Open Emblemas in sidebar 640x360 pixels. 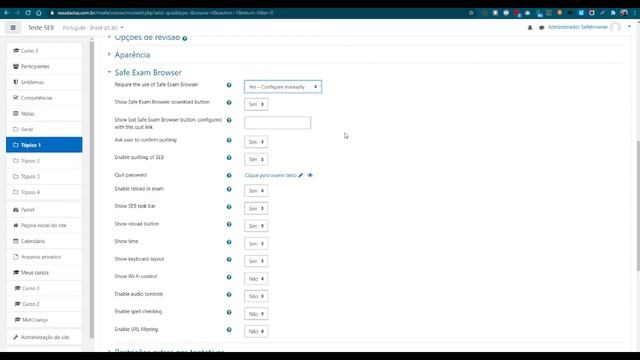tap(44, 82)
